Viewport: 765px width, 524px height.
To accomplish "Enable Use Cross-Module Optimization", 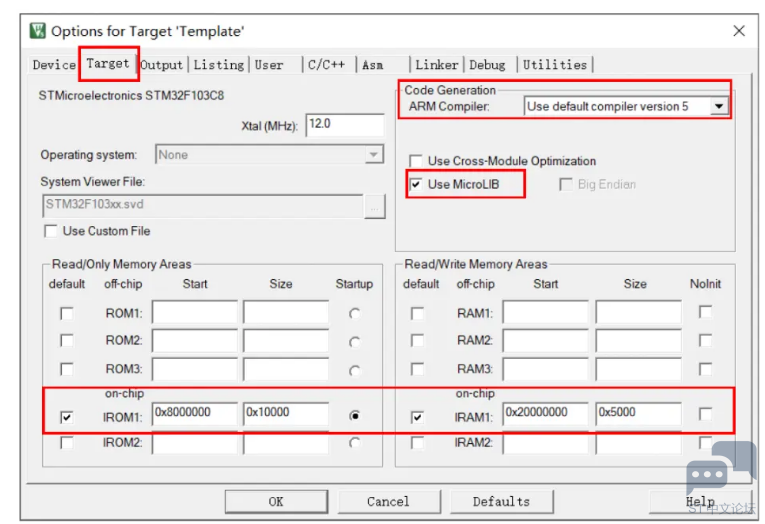I will (x=416, y=161).
